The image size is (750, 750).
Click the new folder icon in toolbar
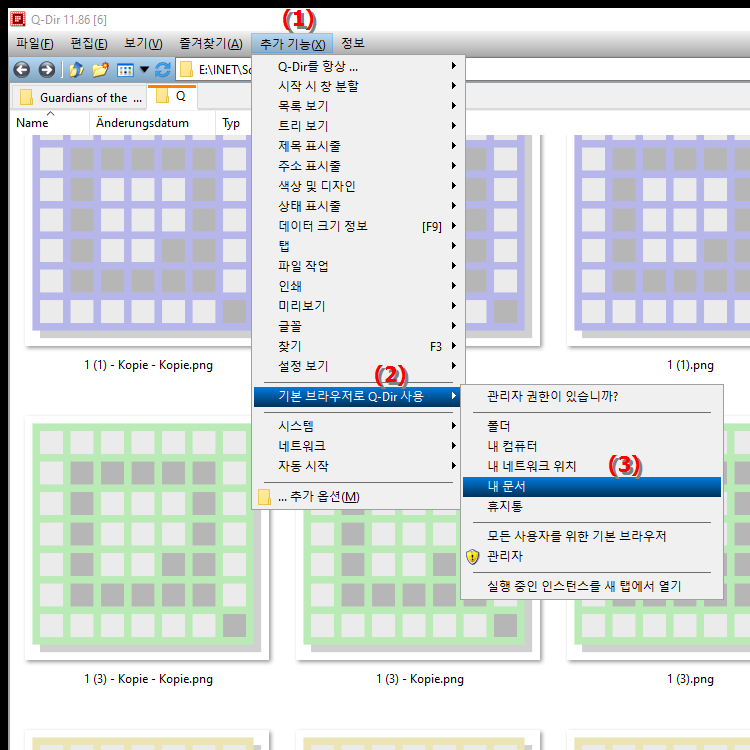pos(100,70)
